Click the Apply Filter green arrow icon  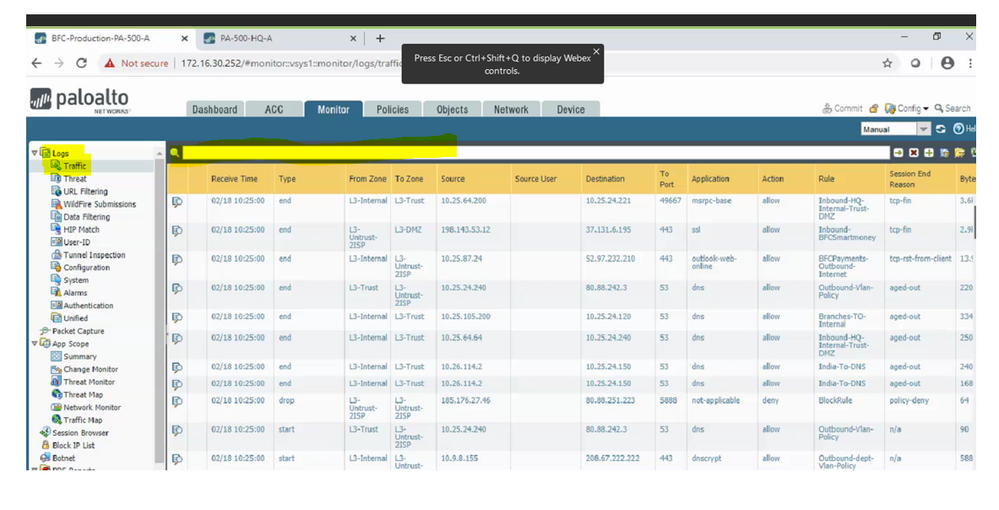898,153
